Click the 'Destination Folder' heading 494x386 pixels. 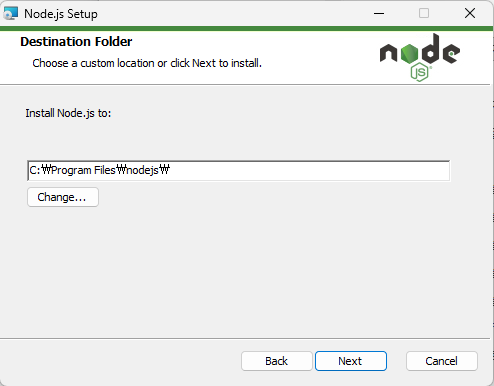pos(76,42)
